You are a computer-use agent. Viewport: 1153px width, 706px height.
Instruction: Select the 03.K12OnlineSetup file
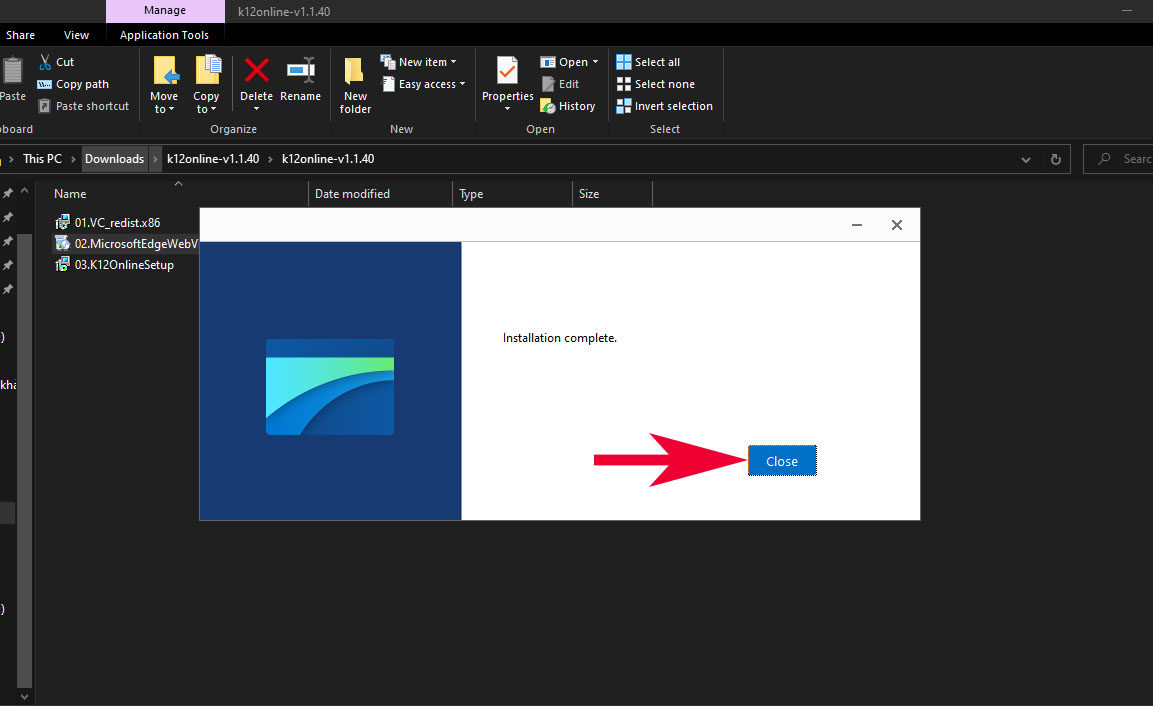tap(123, 265)
